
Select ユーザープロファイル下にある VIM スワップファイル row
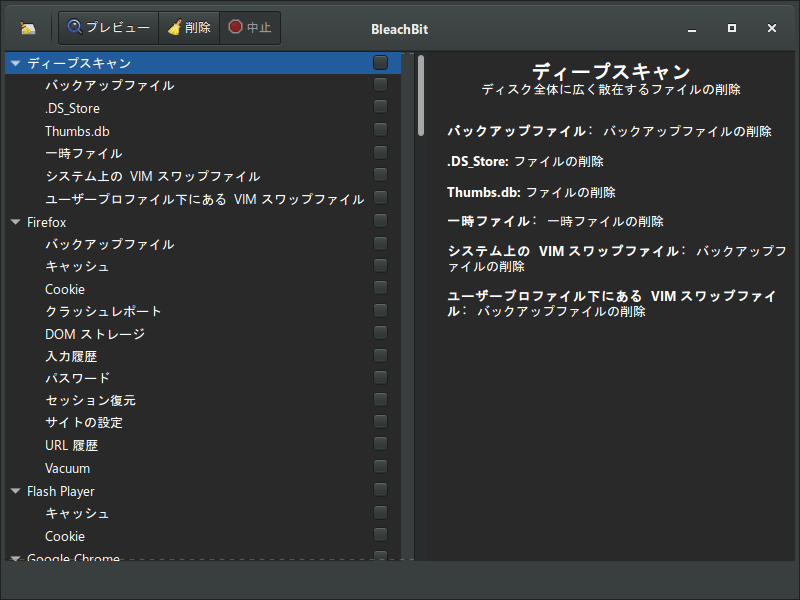coord(203,199)
